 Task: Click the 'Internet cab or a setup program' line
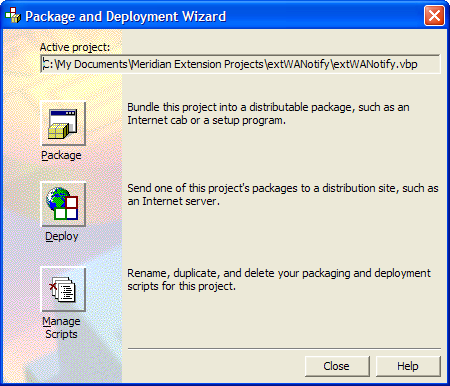pyautogui.click(x=206, y=120)
